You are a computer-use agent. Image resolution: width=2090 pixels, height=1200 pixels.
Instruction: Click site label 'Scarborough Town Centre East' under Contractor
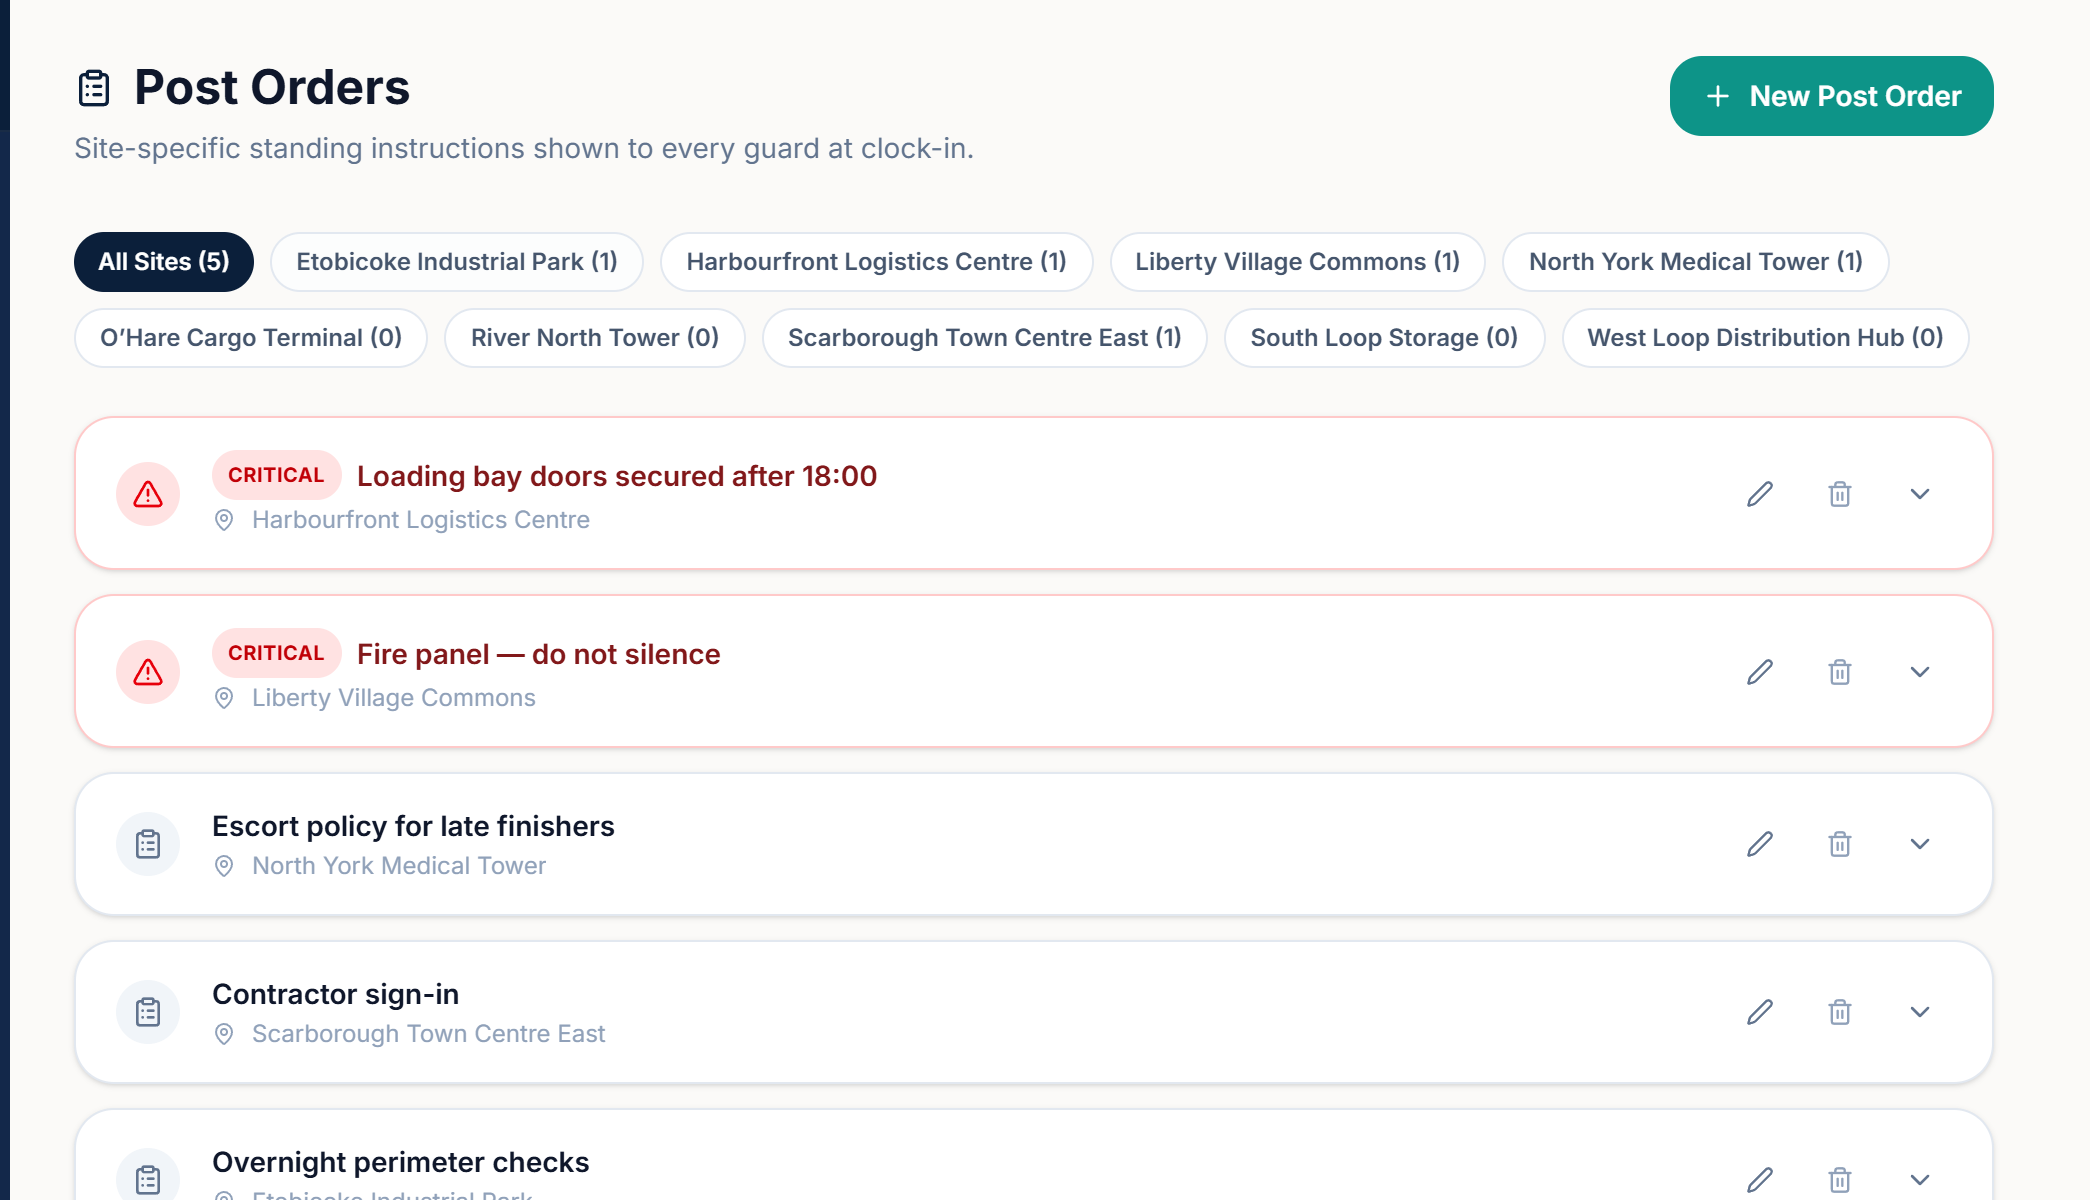pos(429,1034)
